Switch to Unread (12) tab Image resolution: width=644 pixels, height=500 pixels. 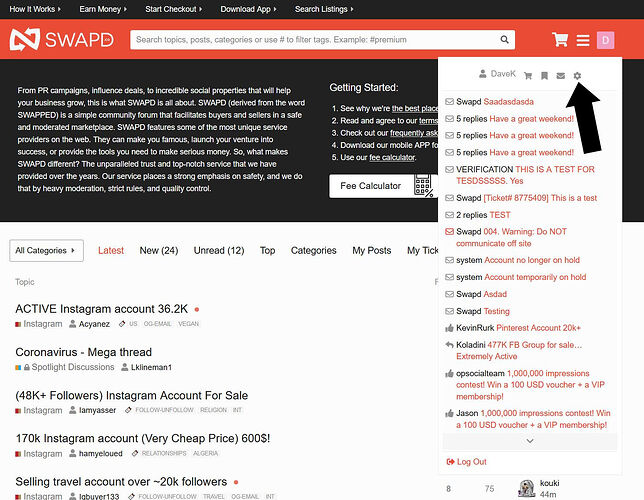point(219,251)
